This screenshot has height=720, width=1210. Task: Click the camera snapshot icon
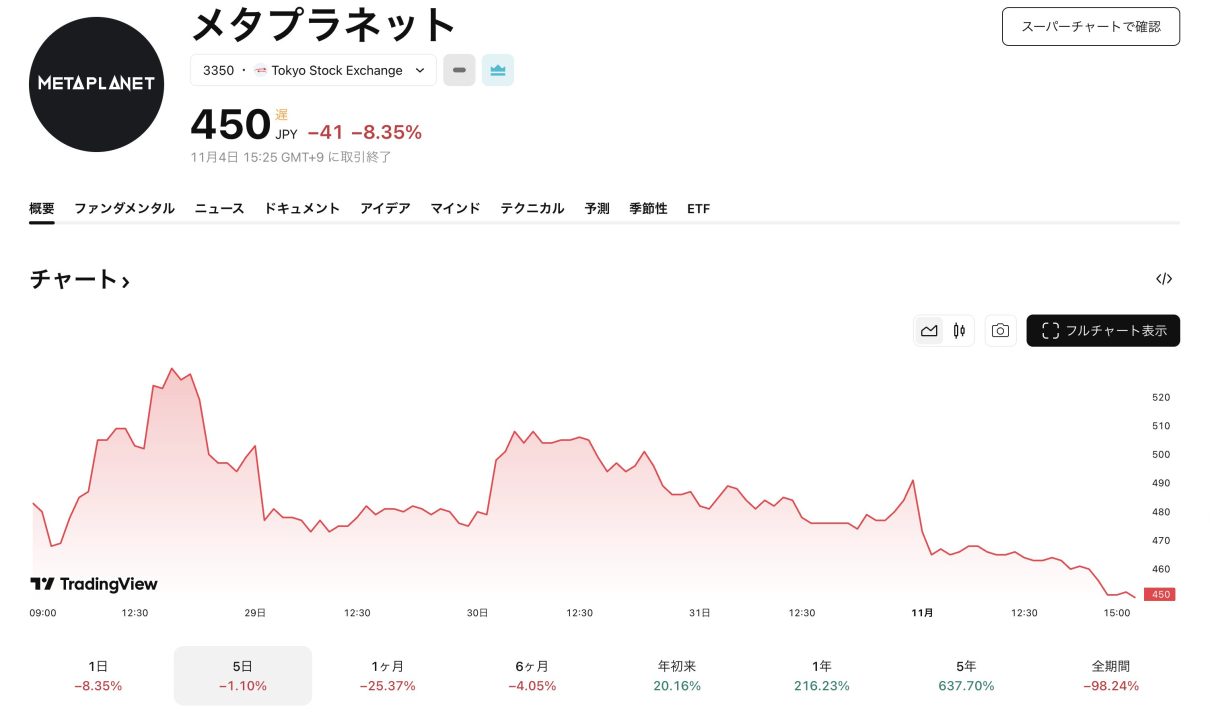pos(1001,331)
